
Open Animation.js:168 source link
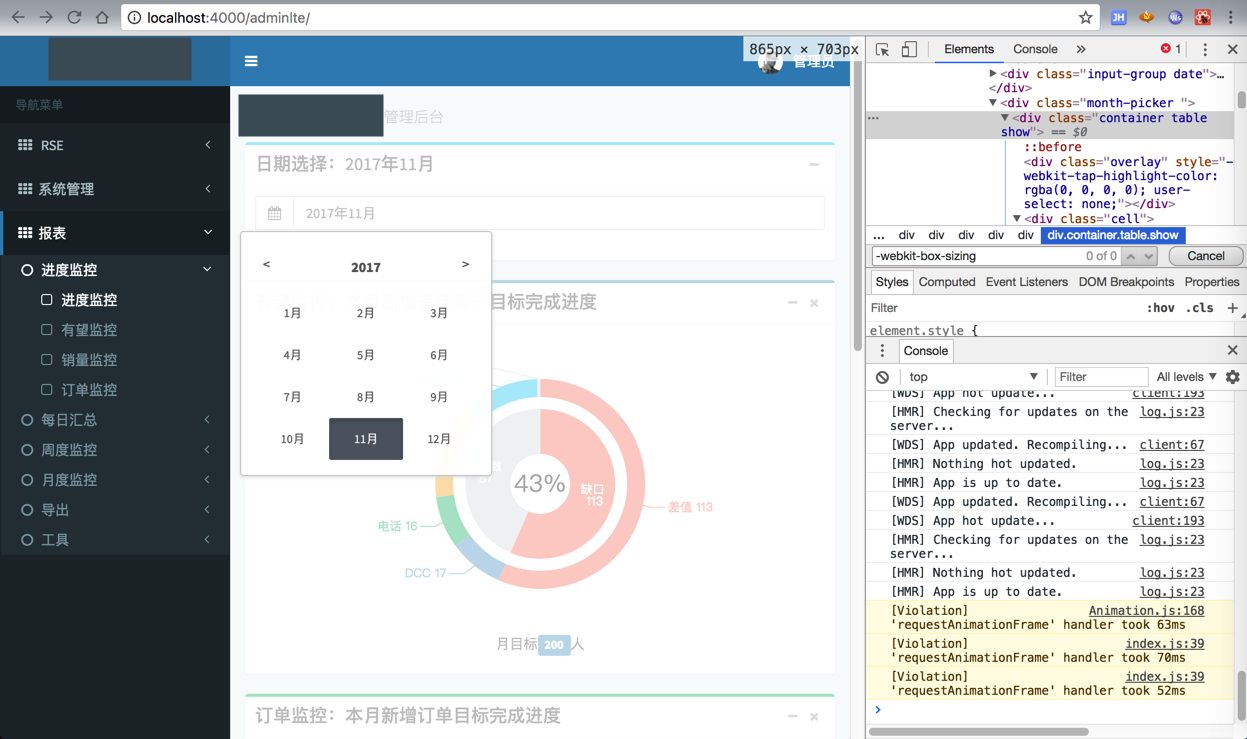(x=1146, y=611)
